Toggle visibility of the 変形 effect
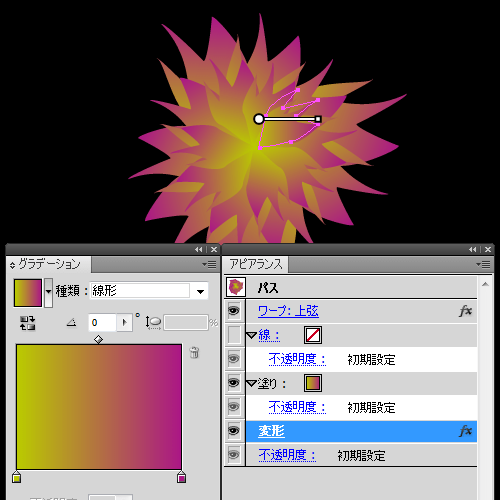 tap(234, 431)
